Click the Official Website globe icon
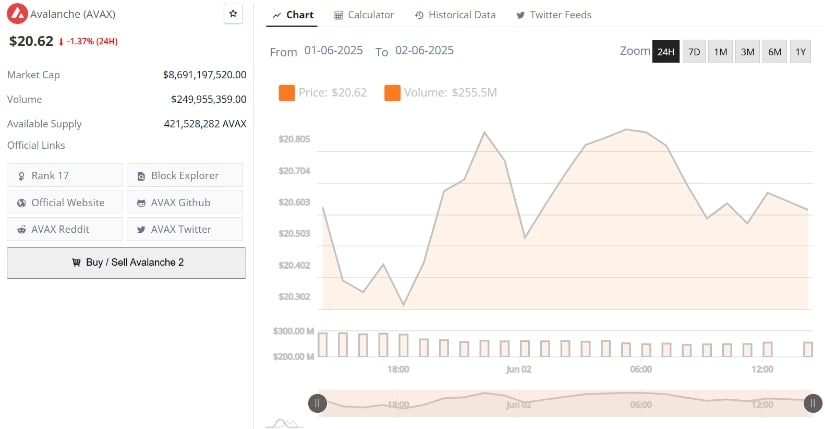This screenshot has height=429, width=825. [x=21, y=203]
